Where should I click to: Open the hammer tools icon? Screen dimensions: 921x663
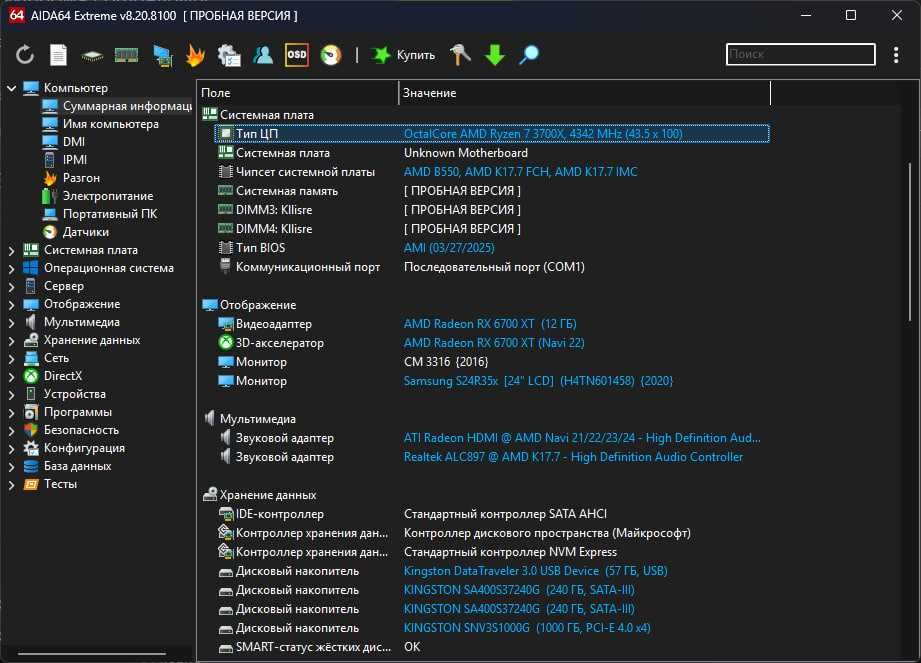(460, 55)
